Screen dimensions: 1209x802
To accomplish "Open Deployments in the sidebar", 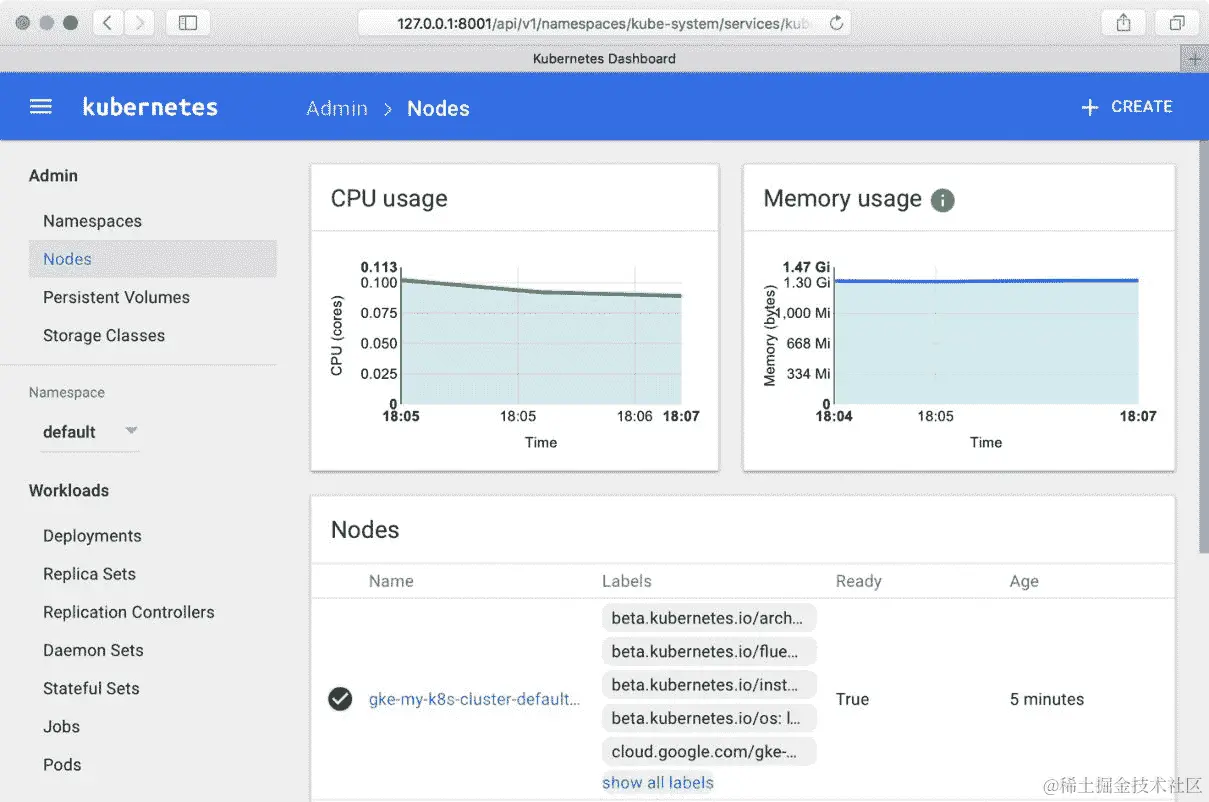I will 92,536.
